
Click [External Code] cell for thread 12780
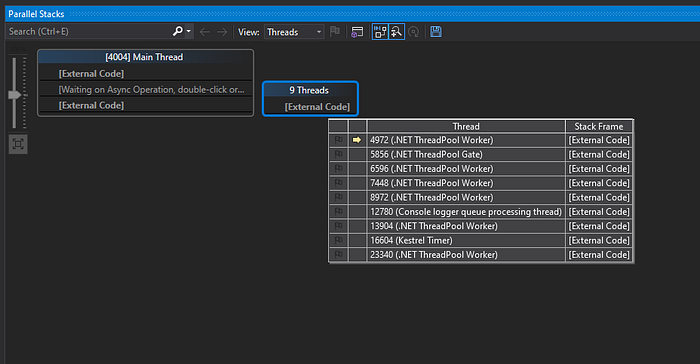[x=599, y=212]
